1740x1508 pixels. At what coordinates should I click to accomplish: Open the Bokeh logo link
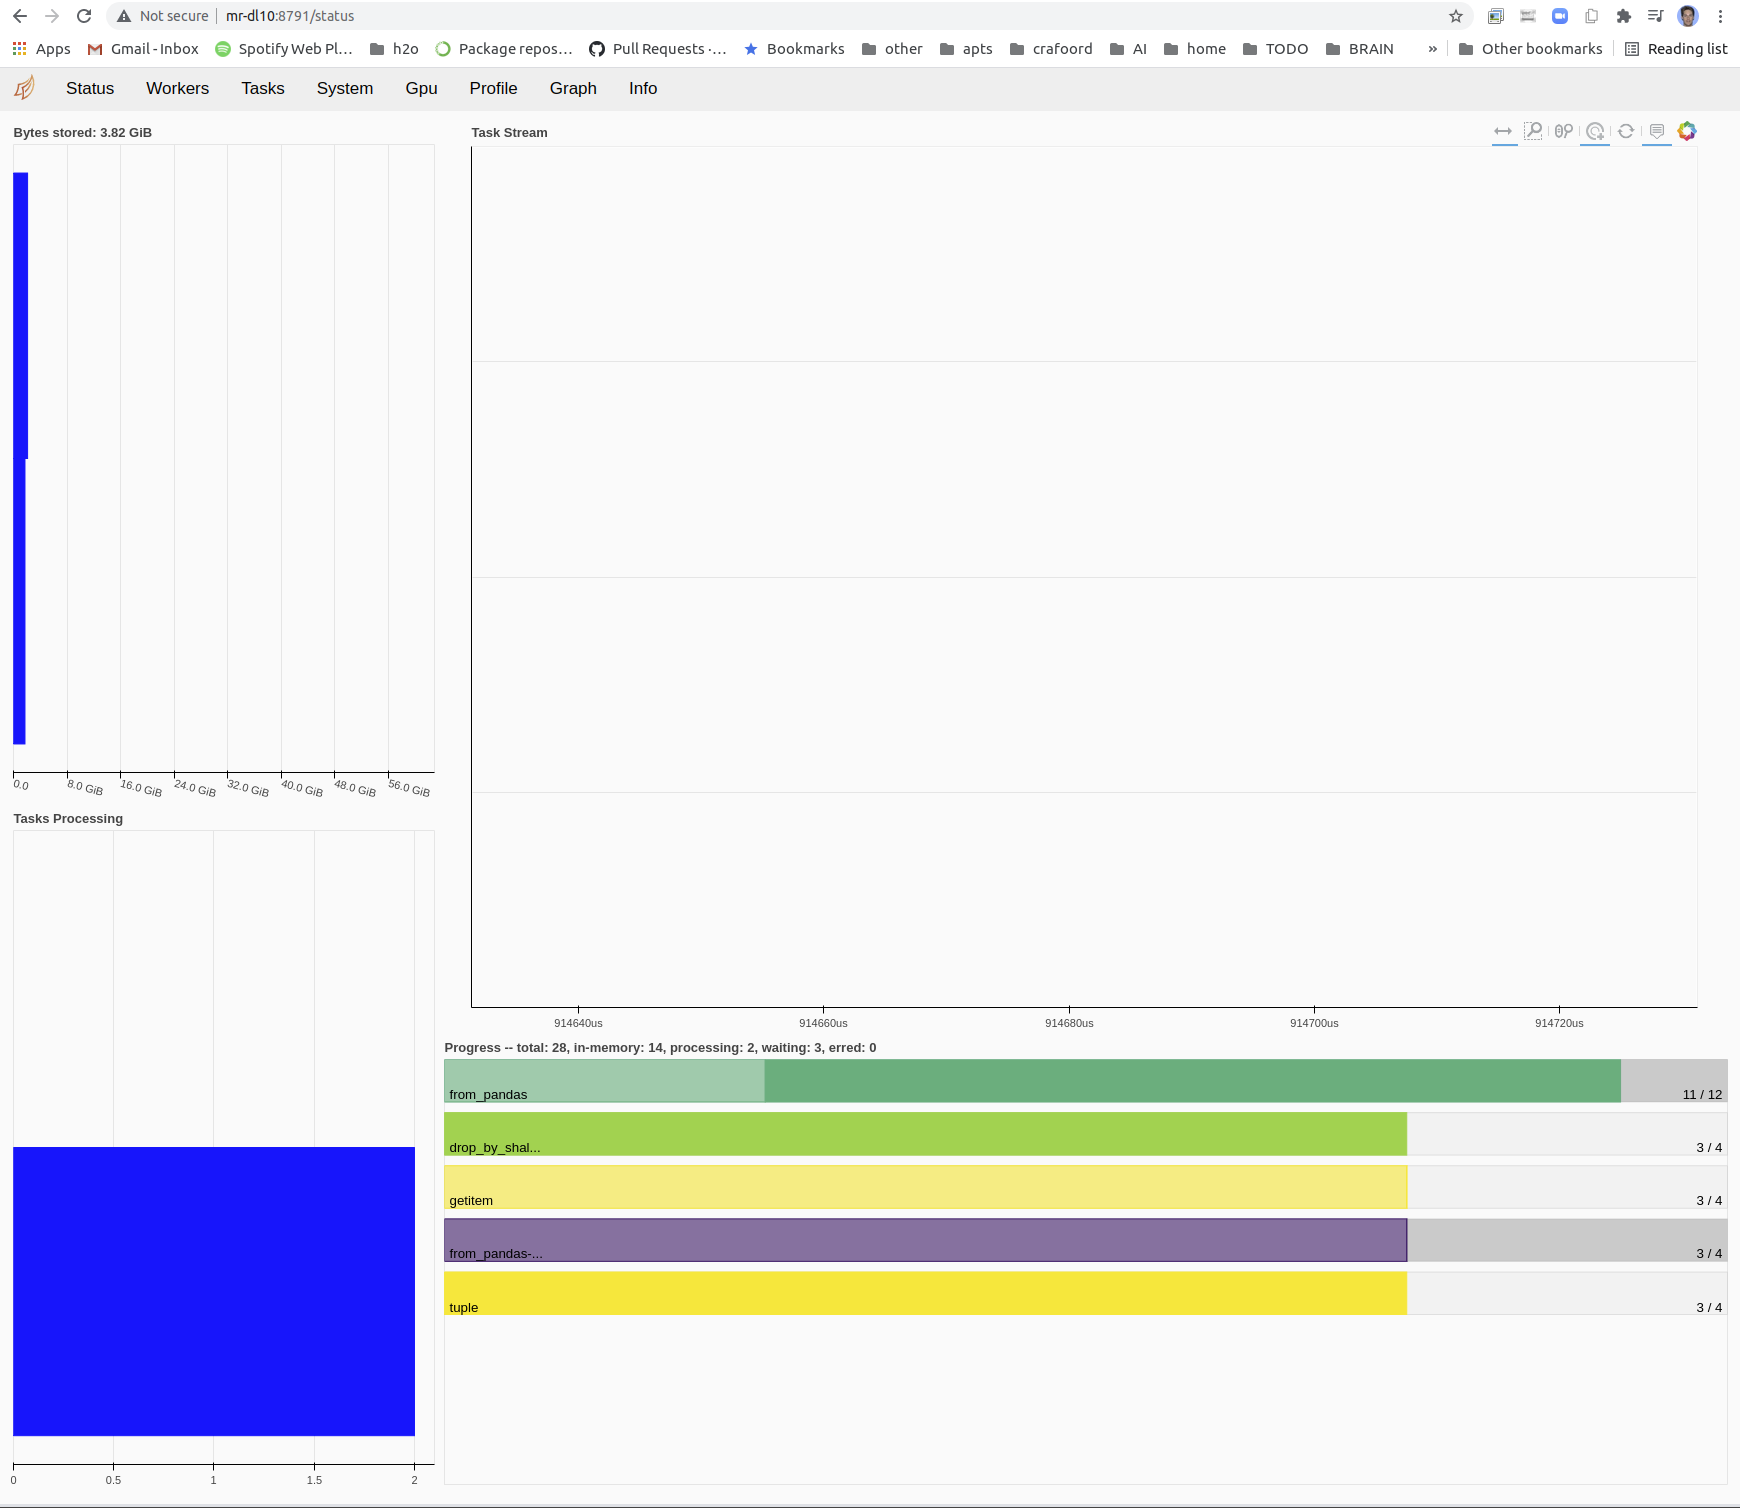coord(1687,131)
